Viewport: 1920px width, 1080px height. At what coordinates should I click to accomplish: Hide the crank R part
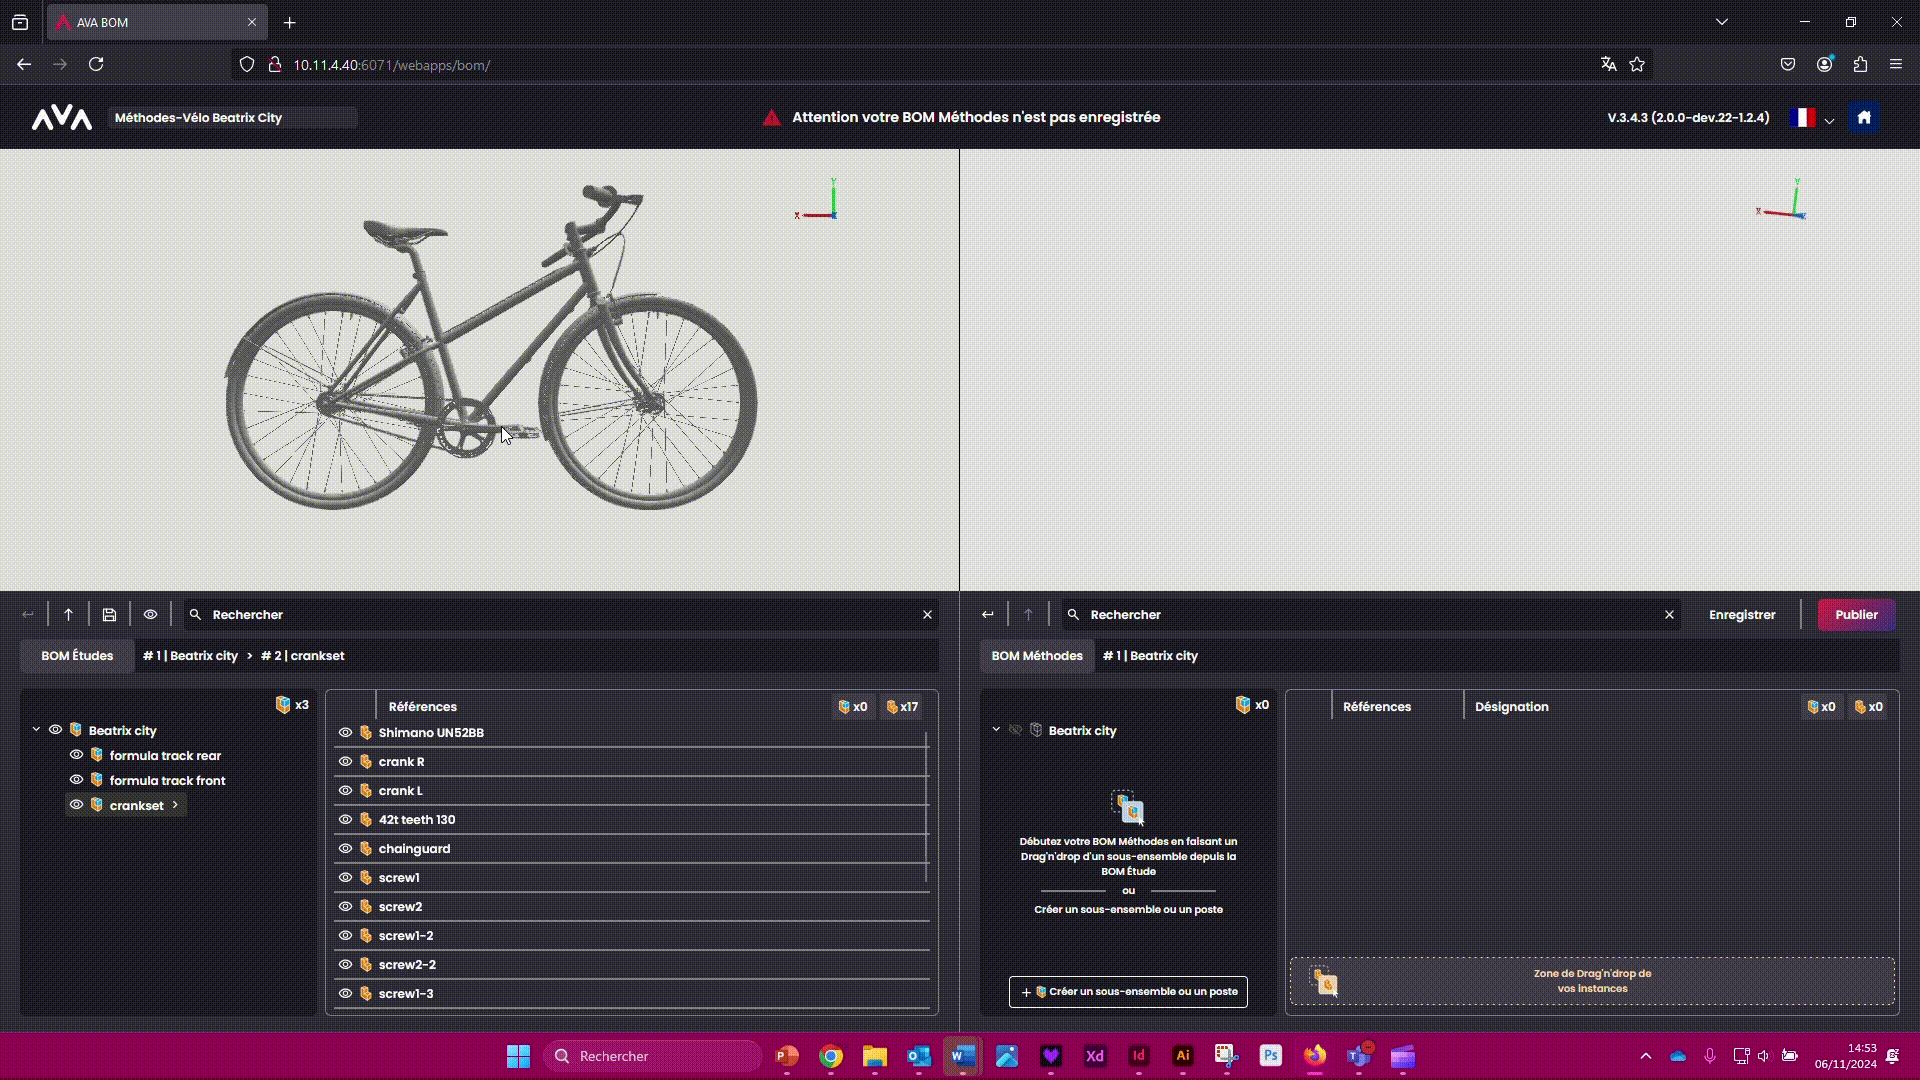(x=345, y=762)
